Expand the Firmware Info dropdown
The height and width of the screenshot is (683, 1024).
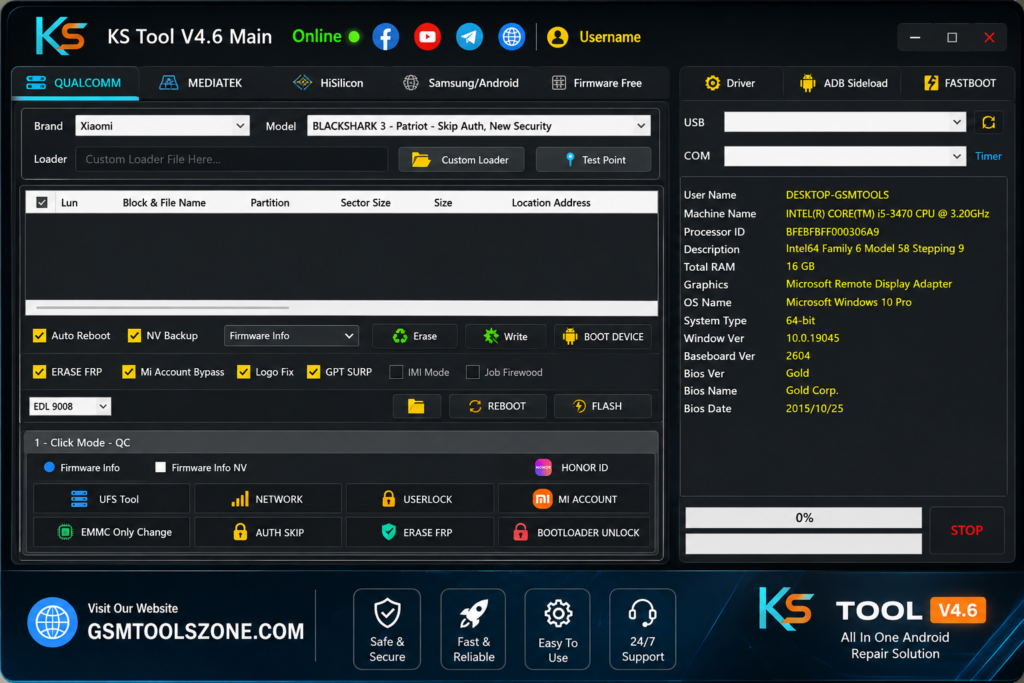[x=291, y=336]
